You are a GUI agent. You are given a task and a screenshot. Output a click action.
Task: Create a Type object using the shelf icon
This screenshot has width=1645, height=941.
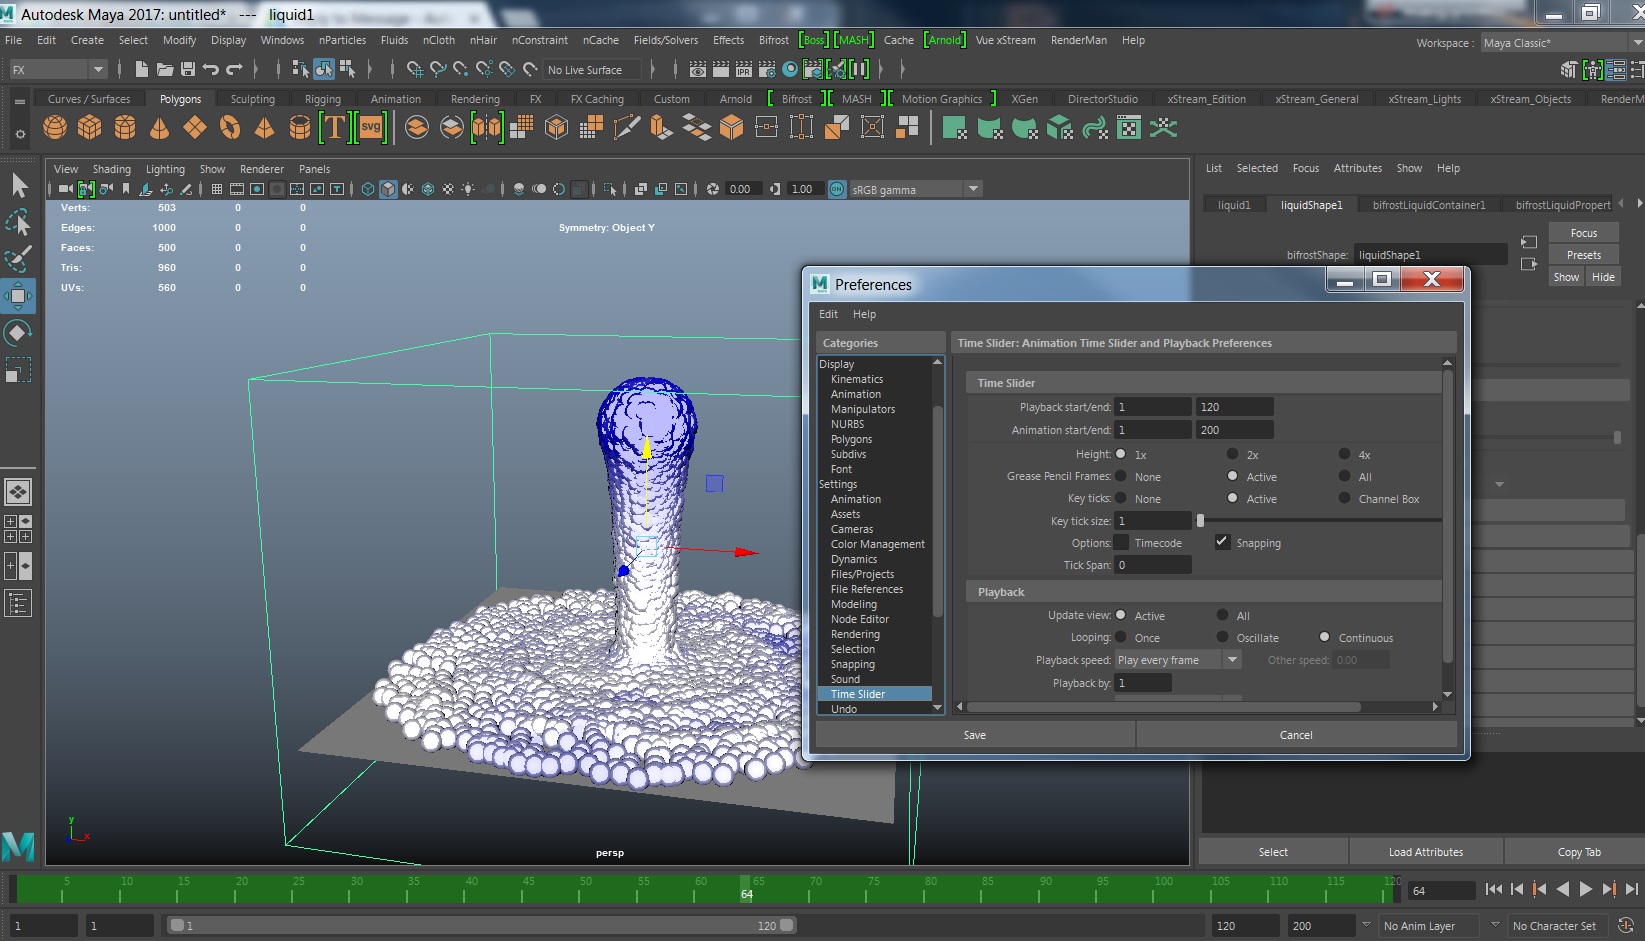(334, 127)
